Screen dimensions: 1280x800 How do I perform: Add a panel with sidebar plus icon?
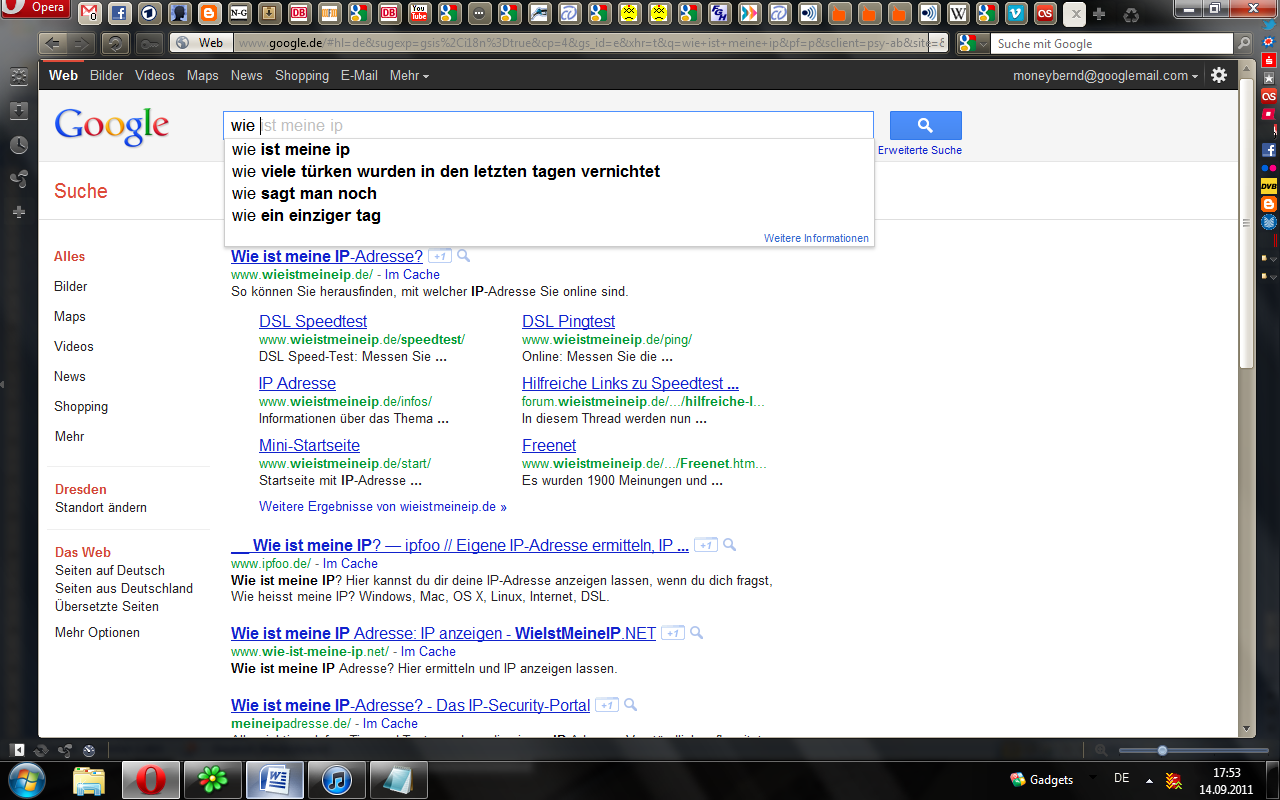click(19, 212)
